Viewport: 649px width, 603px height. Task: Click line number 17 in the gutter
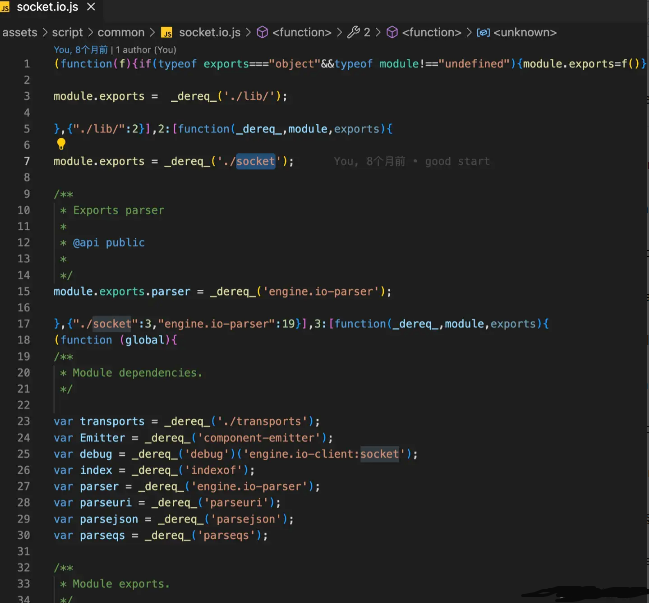coord(24,324)
